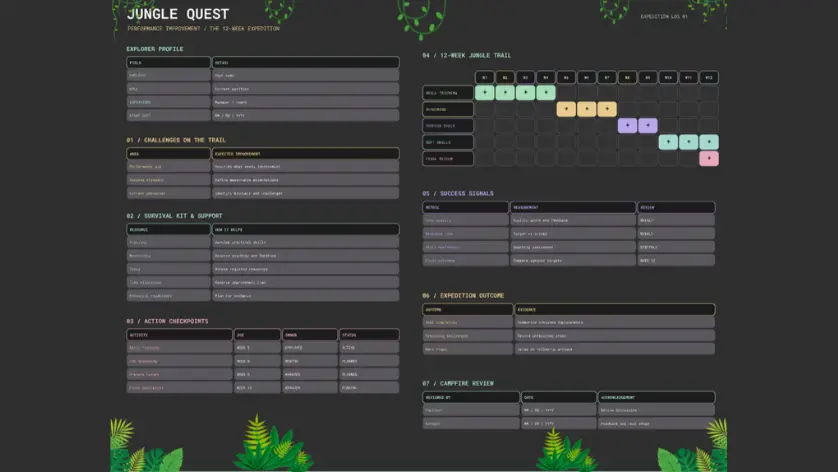The height and width of the screenshot is (472, 838).
Task: Click the 'Define measurable expectations' cell
Action: 306,180
